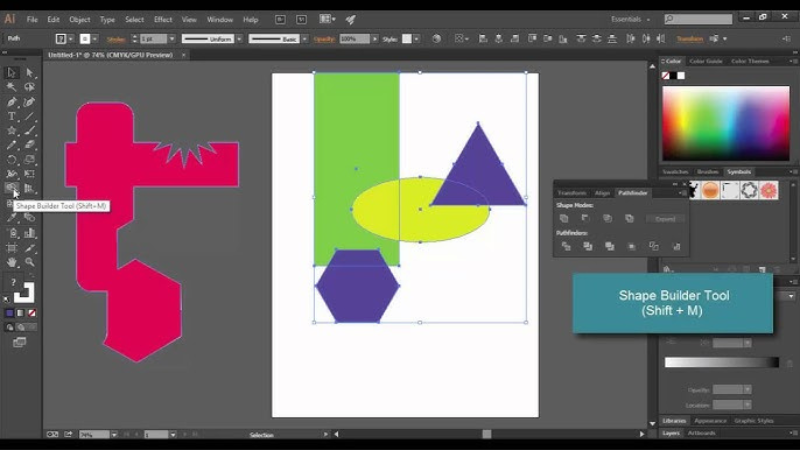Click the Stroke link in control bar

[x=116, y=39]
